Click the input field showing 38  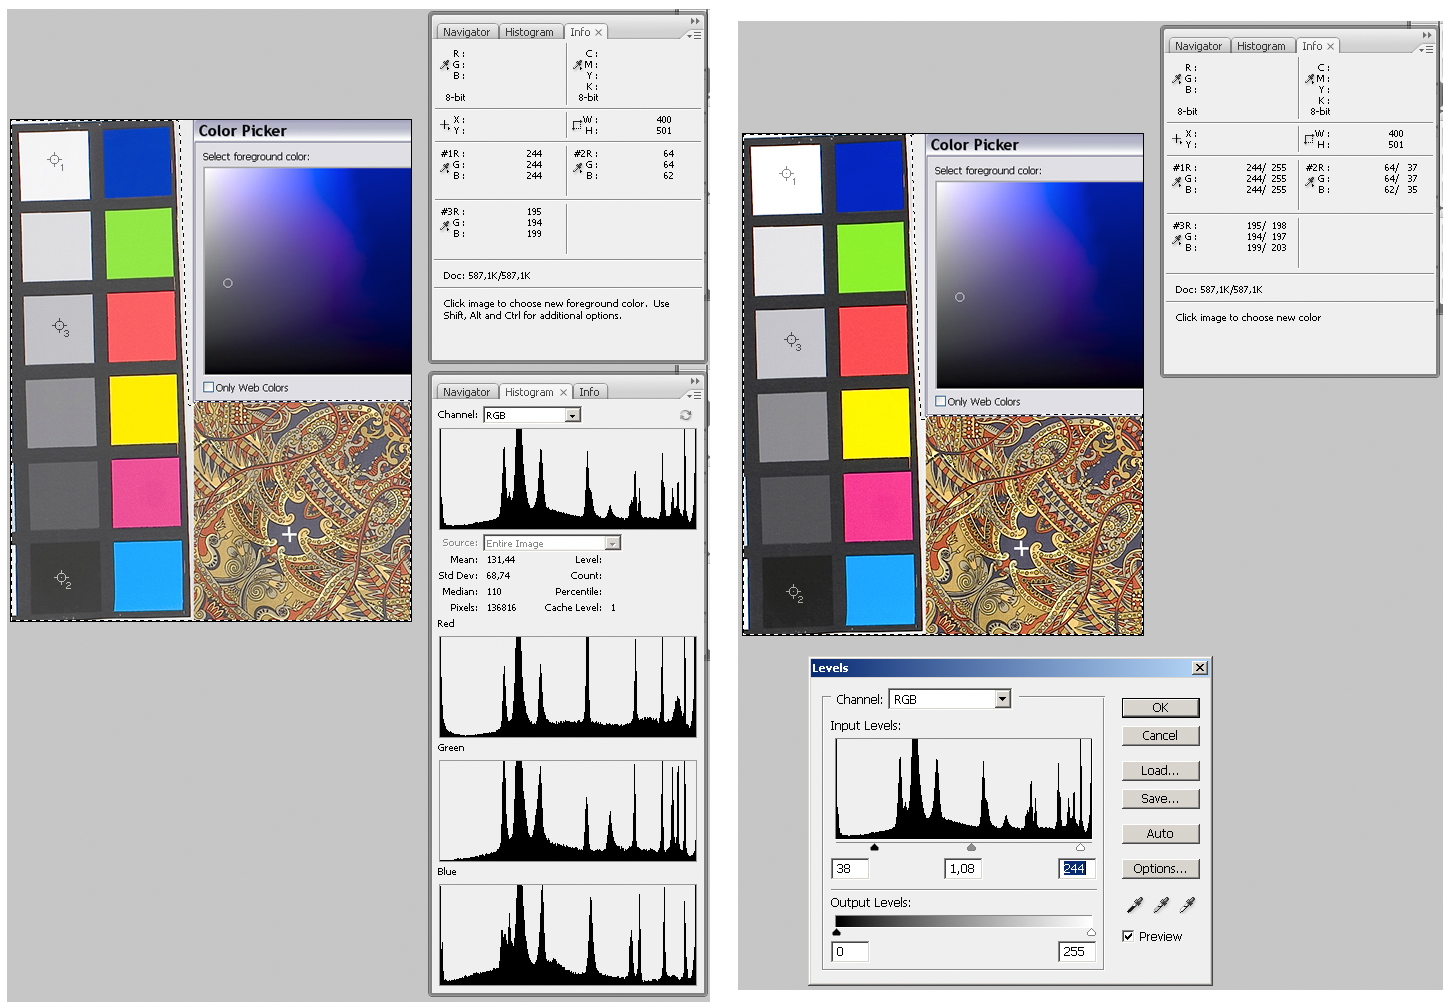[849, 869]
